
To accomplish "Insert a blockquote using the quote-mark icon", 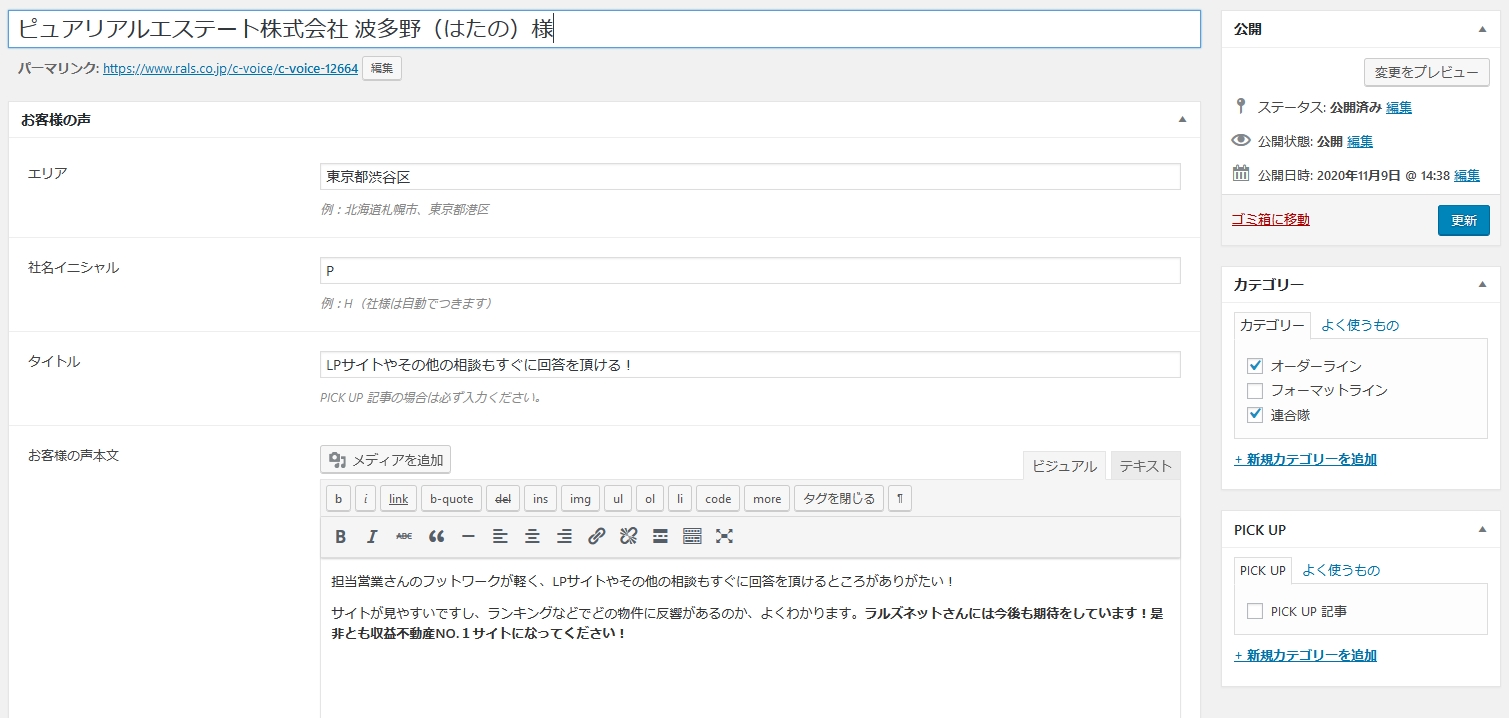I will click(x=436, y=537).
